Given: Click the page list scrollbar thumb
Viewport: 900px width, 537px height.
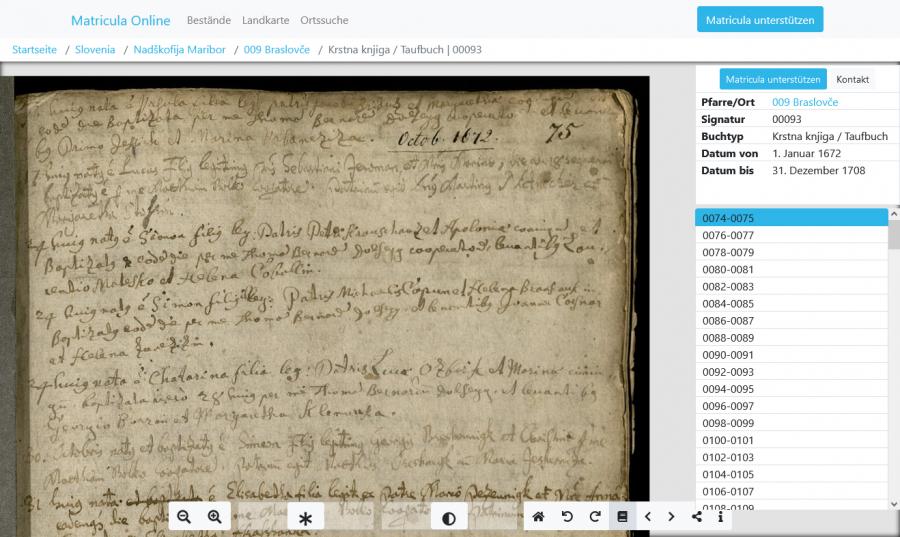Looking at the screenshot, I should [x=894, y=234].
